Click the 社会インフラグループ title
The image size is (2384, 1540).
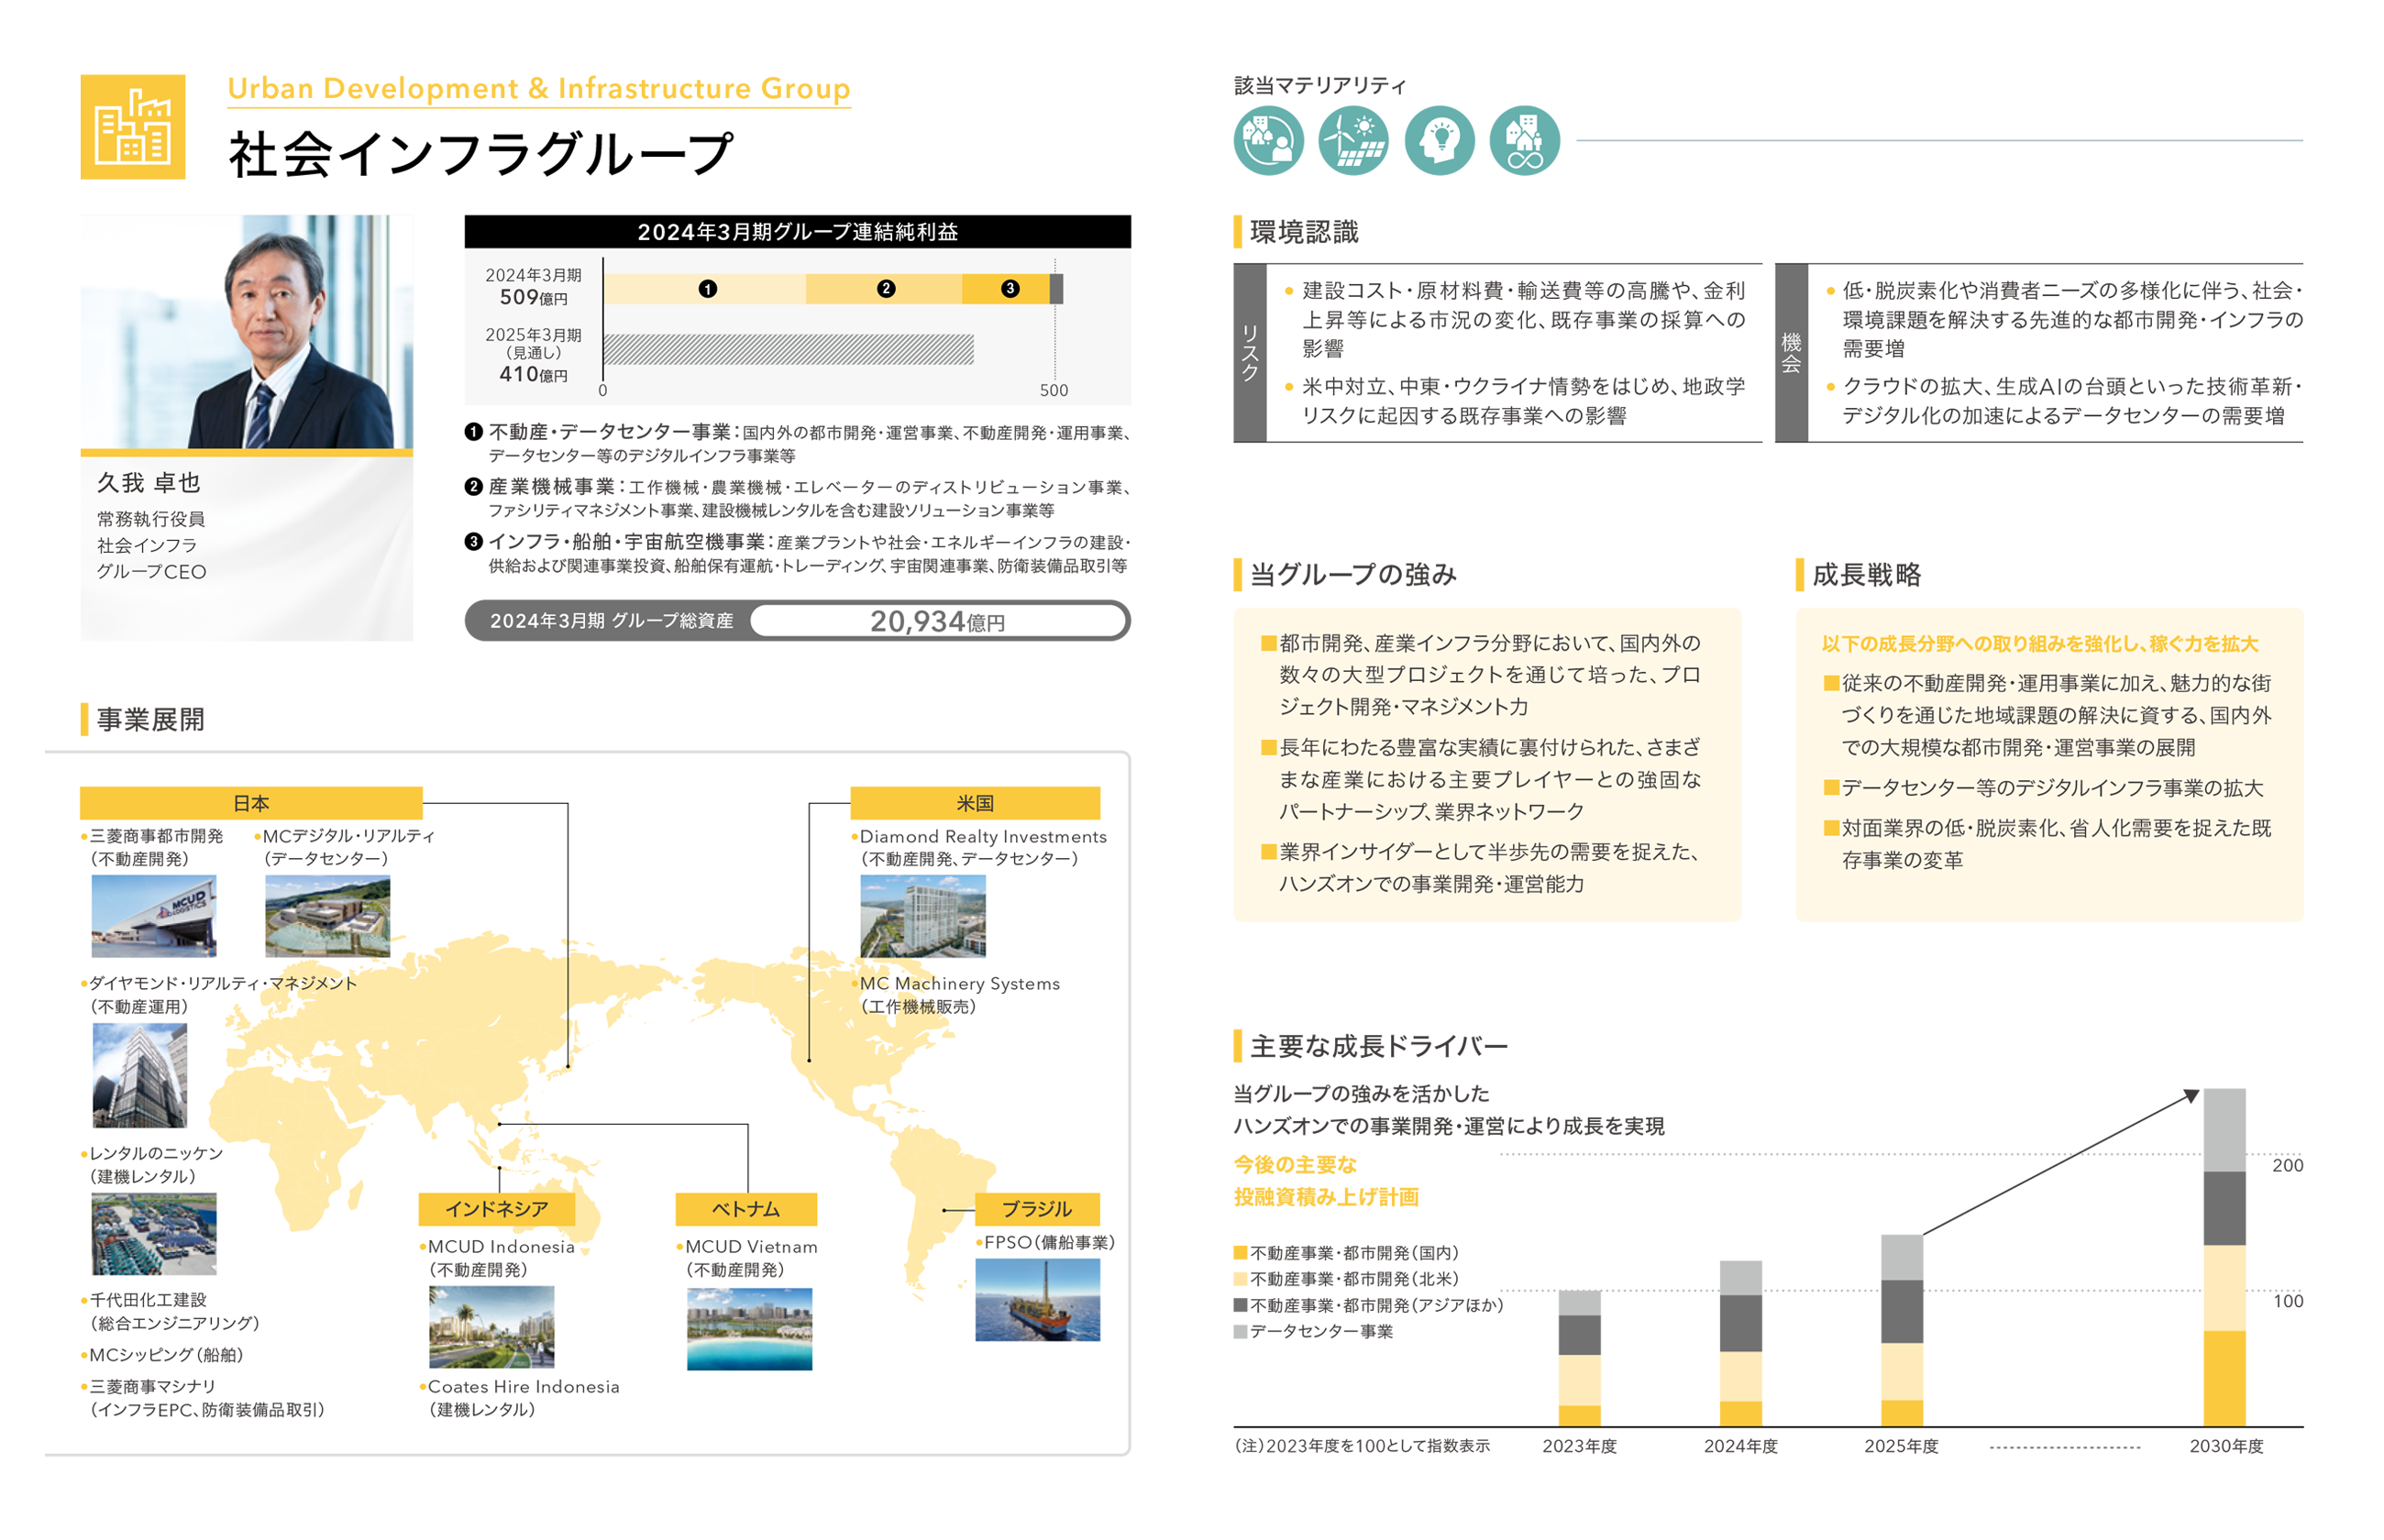pyautogui.click(x=481, y=154)
